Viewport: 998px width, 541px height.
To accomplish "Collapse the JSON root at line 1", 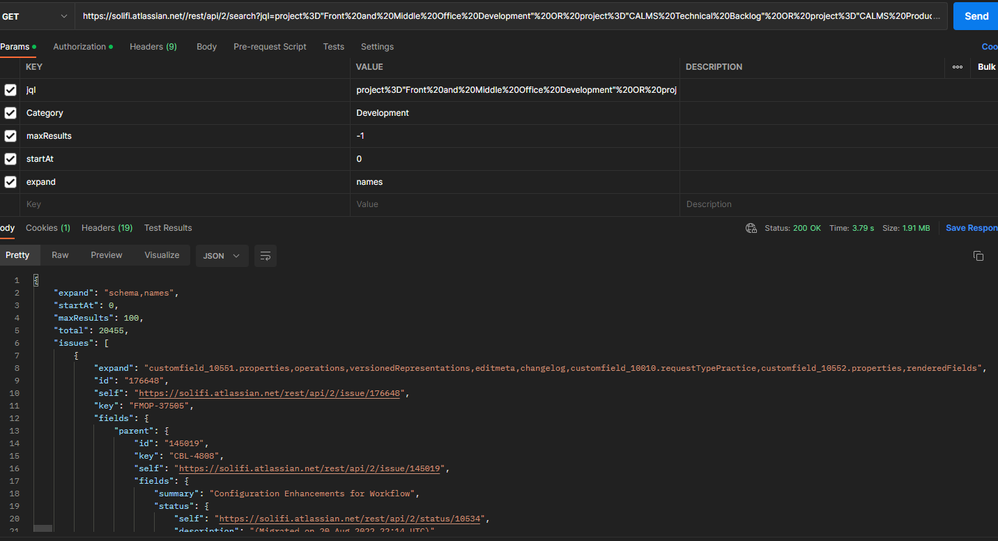I will pyautogui.click(x=36, y=280).
